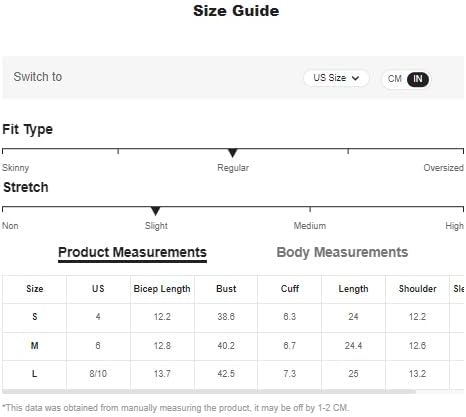This screenshot has height=417, width=466.
Task: Open the US Size dropdown
Action: (336, 78)
